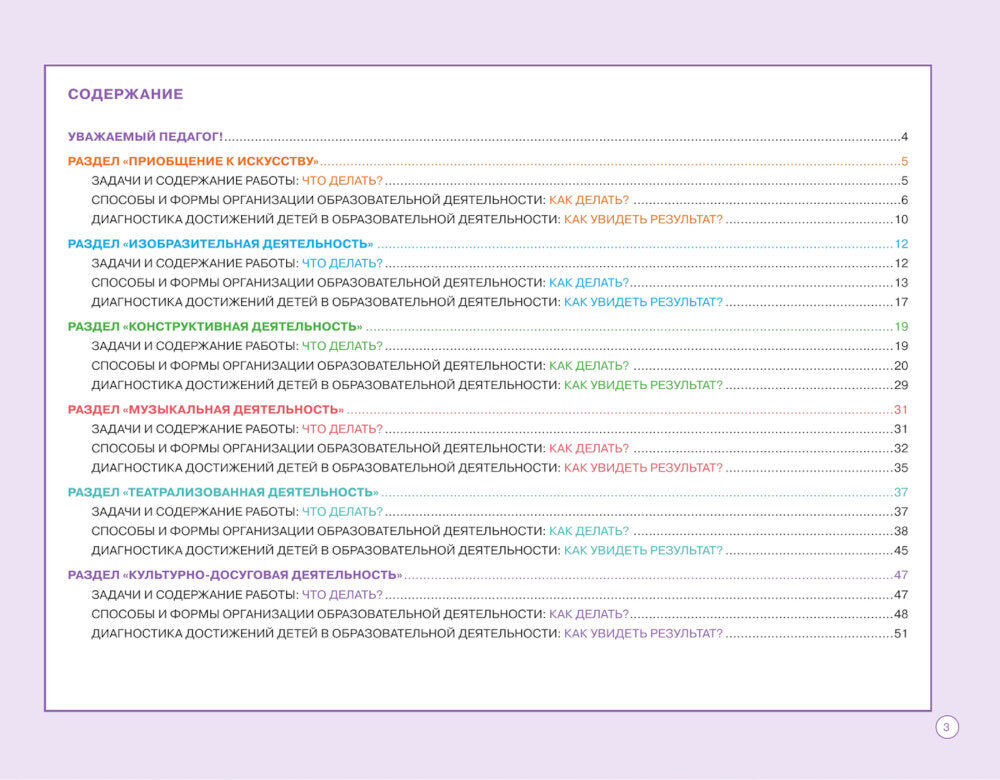Select the «Музыкальная деятельность» section heading
Viewport: 1000px width, 780px height.
pyautogui.click(x=205, y=410)
